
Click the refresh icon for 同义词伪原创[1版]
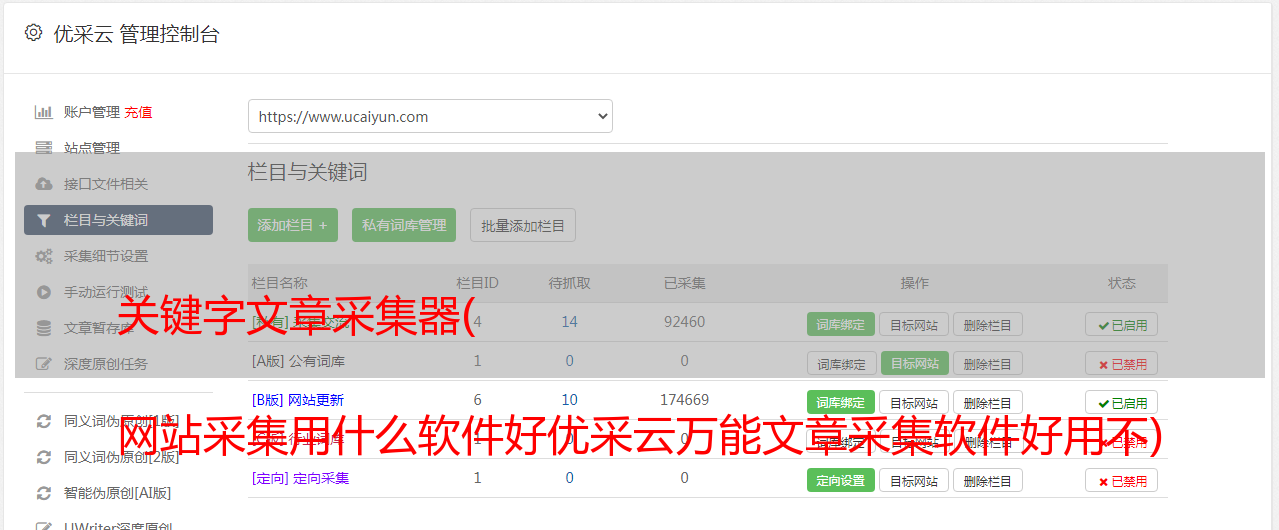[43, 421]
